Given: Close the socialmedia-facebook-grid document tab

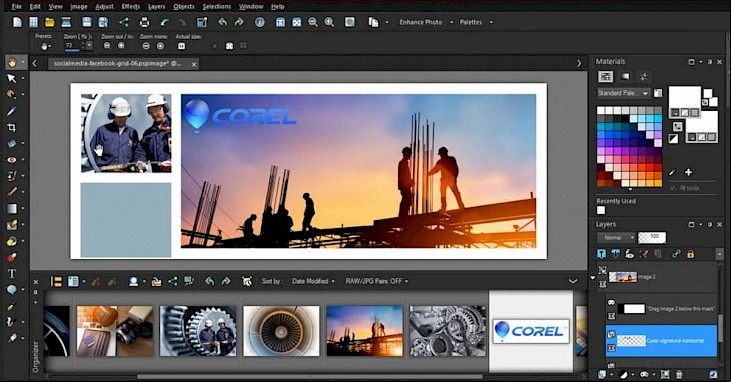Looking at the screenshot, I should 194,64.
